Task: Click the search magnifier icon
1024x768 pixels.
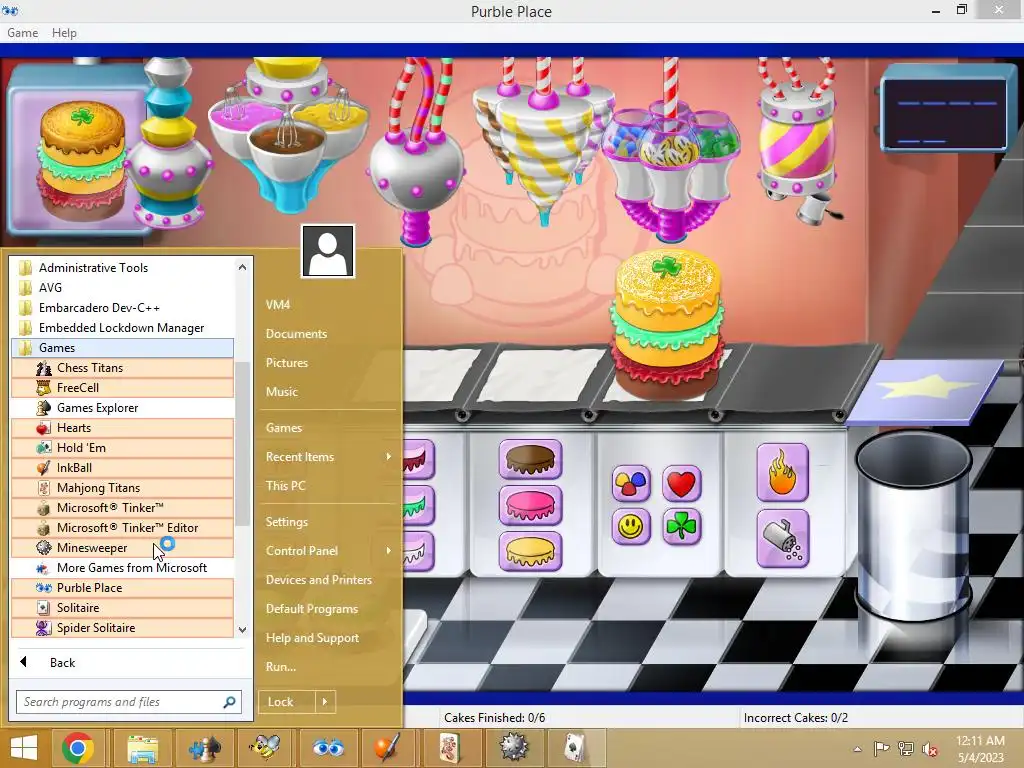Action: point(229,702)
